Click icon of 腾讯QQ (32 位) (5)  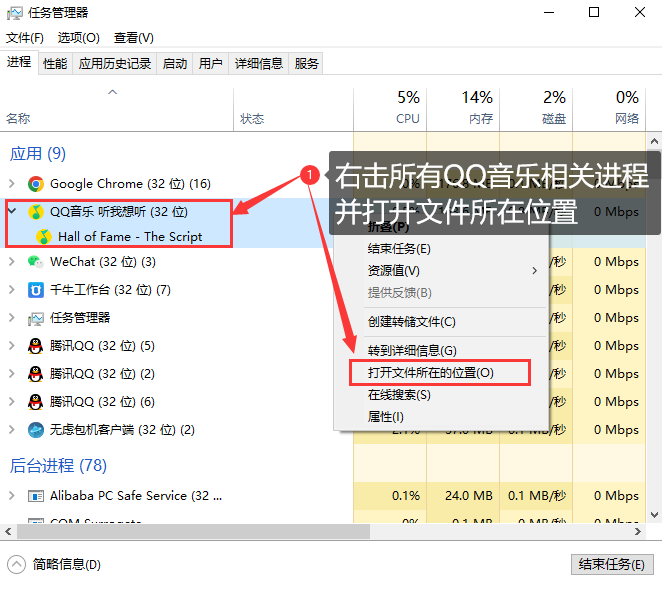(x=36, y=346)
